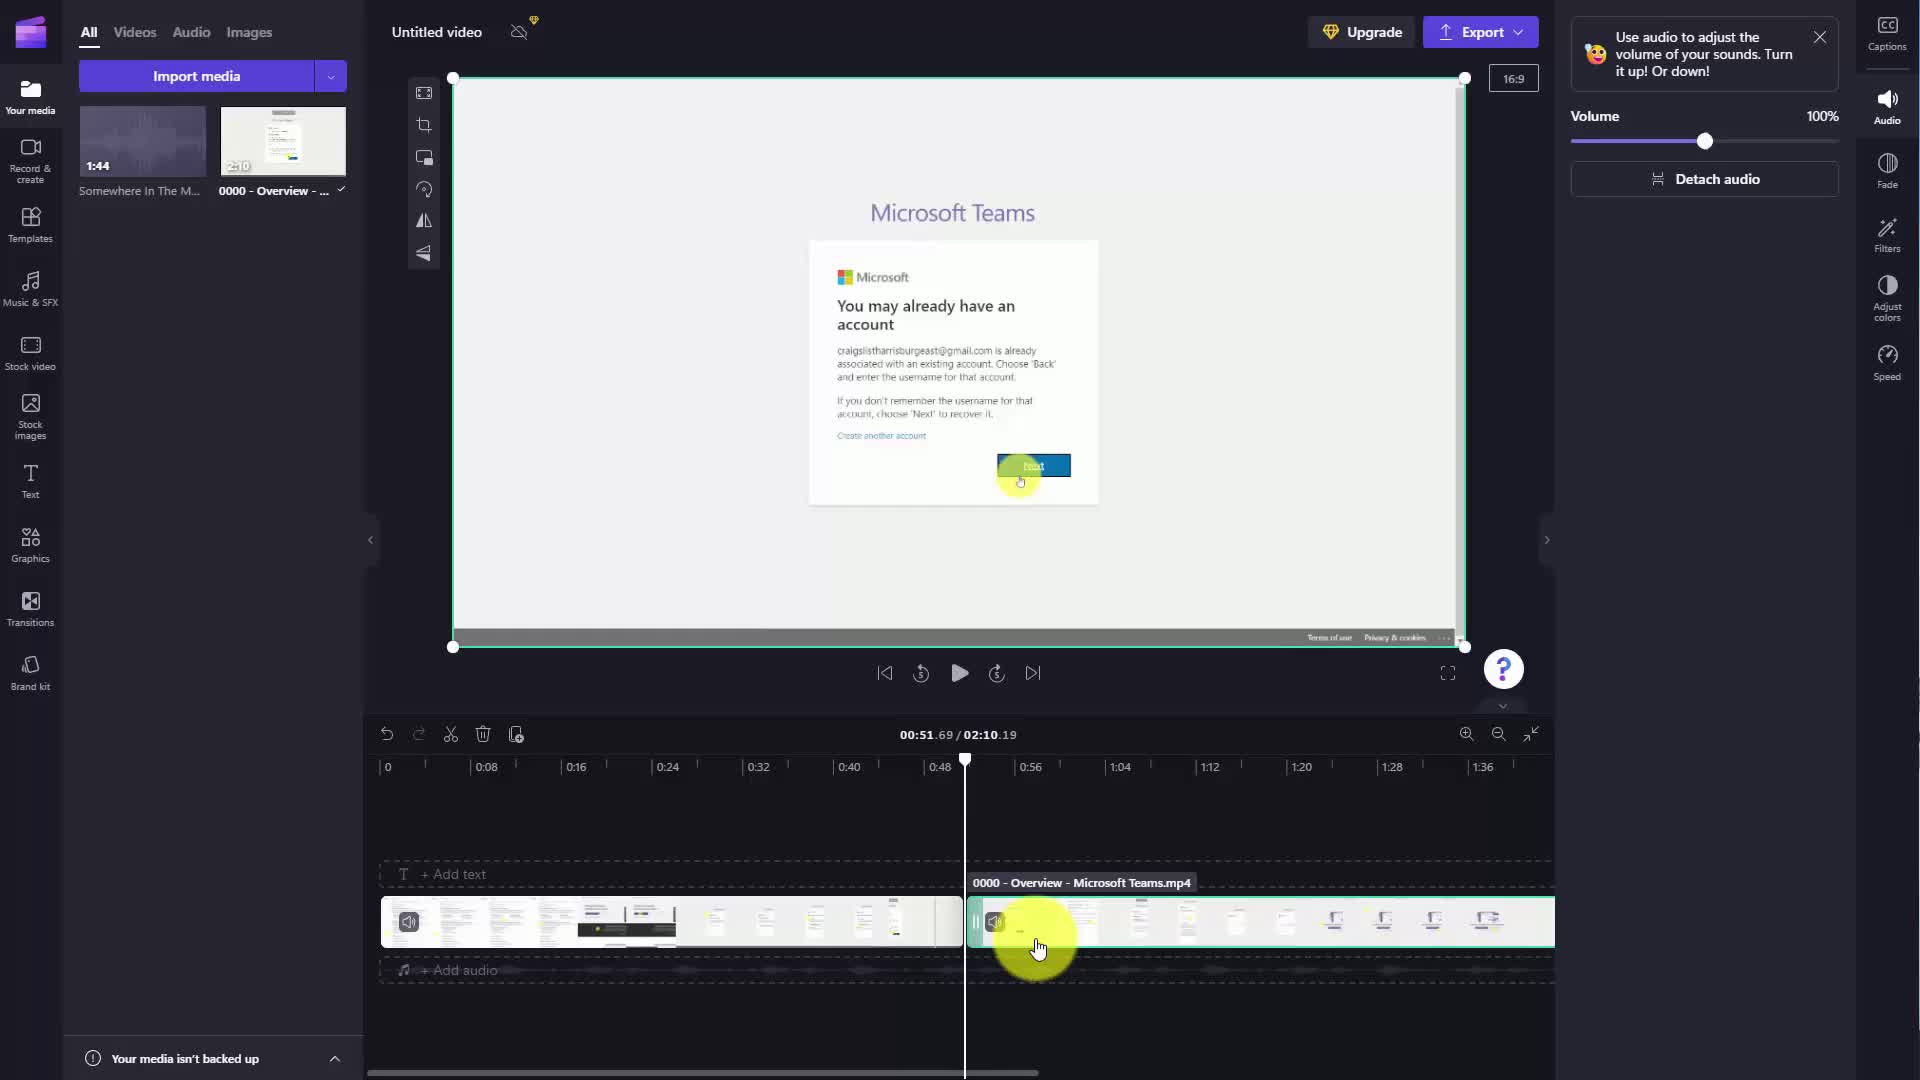Open the Export options dropdown

[x=1518, y=32]
